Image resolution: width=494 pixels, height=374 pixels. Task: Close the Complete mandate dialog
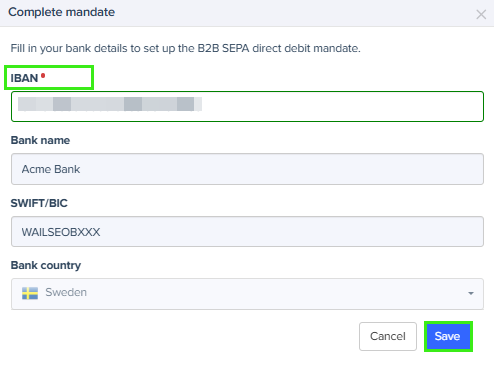coord(481,14)
